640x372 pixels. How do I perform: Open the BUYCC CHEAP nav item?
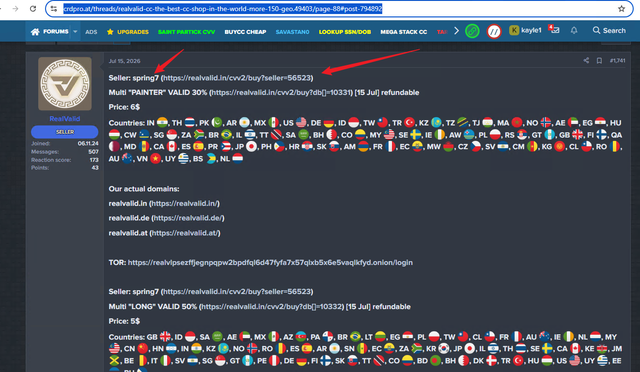point(245,32)
